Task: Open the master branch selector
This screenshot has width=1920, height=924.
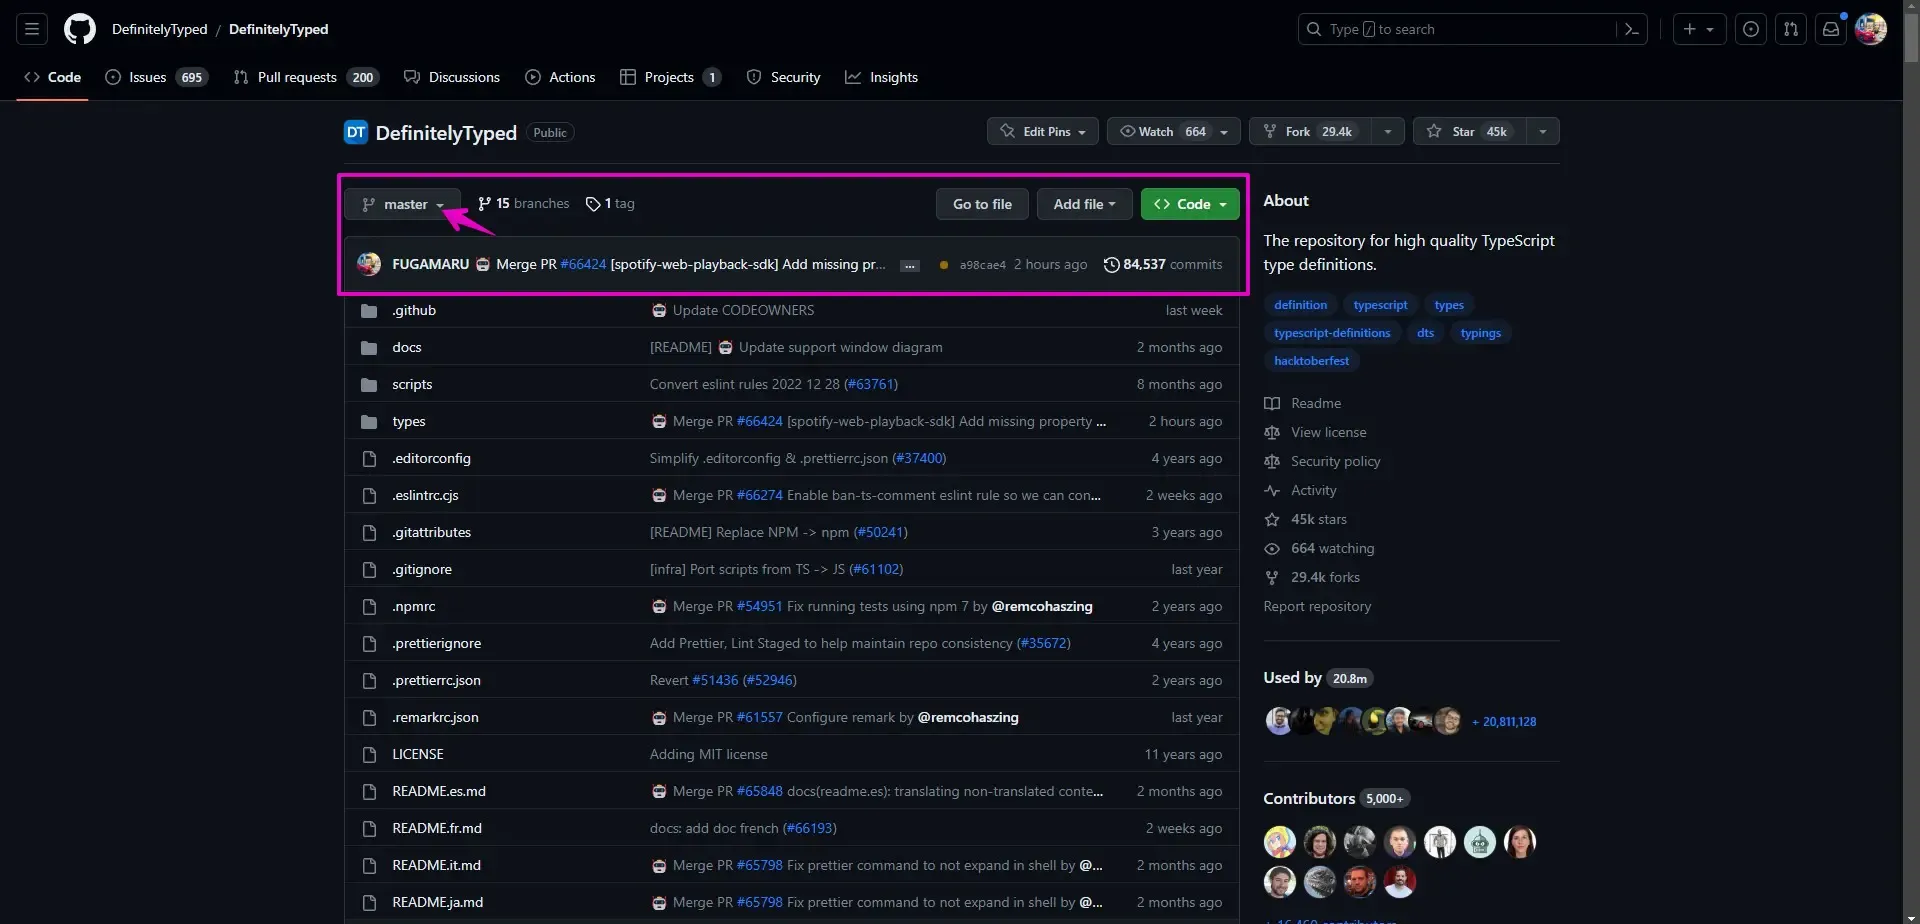Action: pos(403,204)
